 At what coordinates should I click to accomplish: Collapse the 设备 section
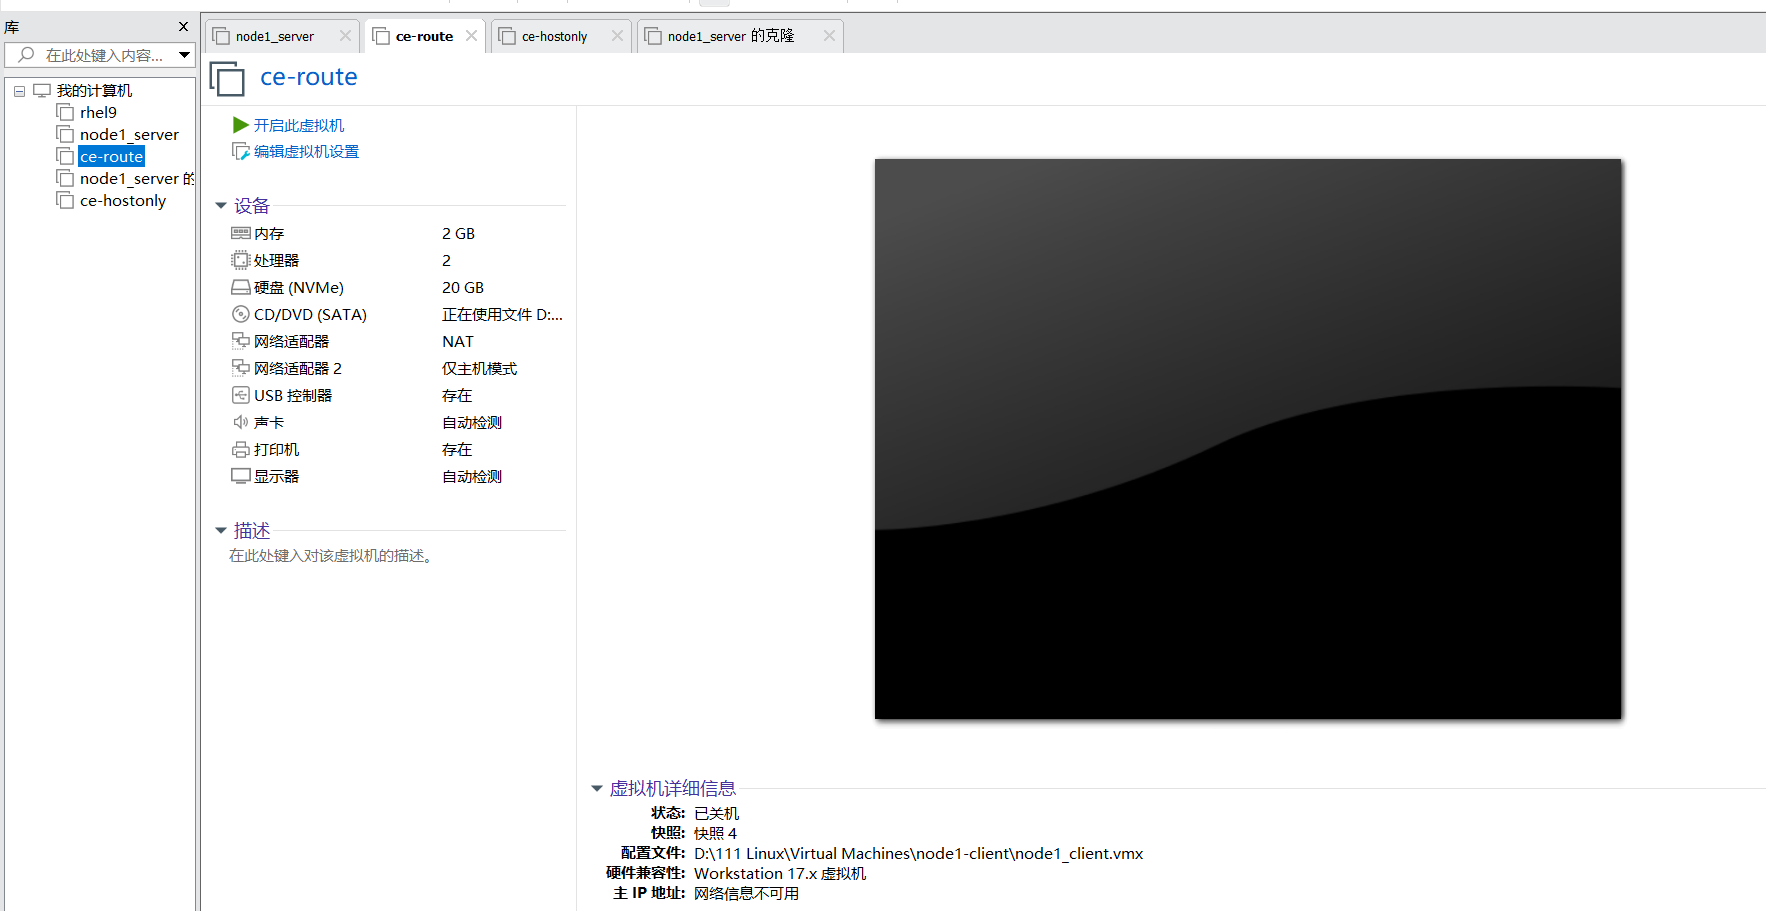pos(221,206)
